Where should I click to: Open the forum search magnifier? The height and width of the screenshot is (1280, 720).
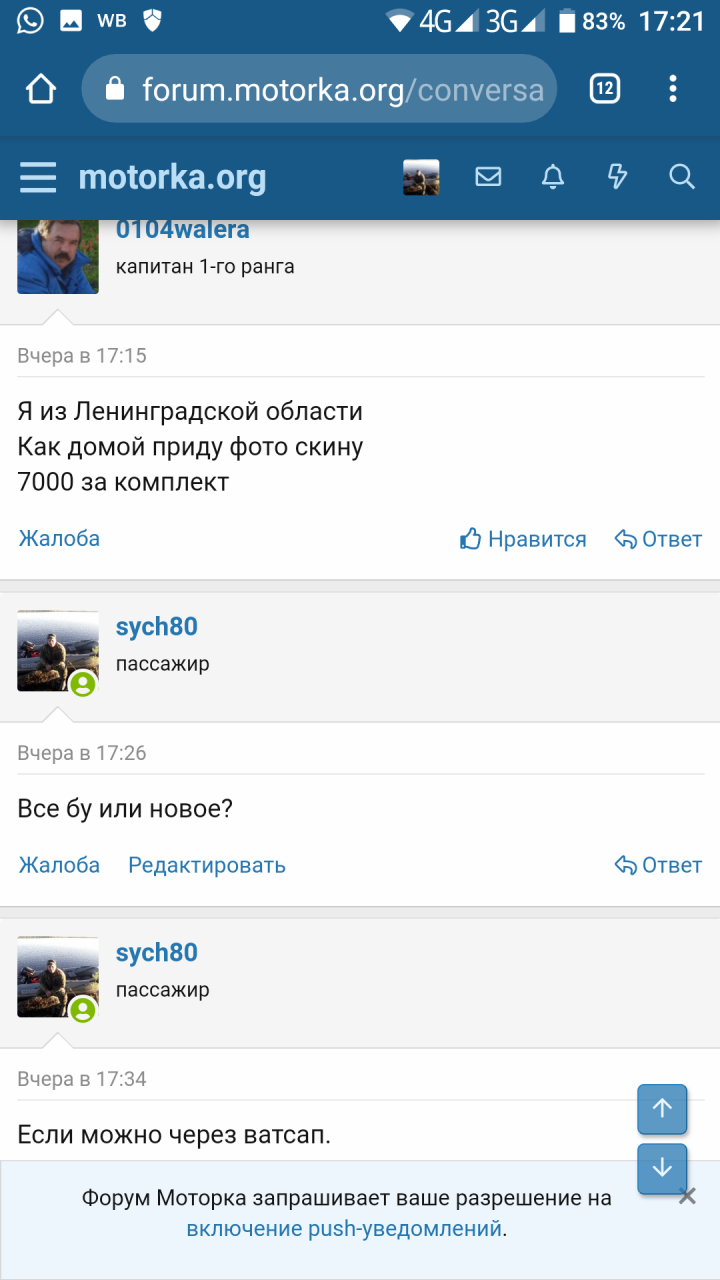click(682, 178)
